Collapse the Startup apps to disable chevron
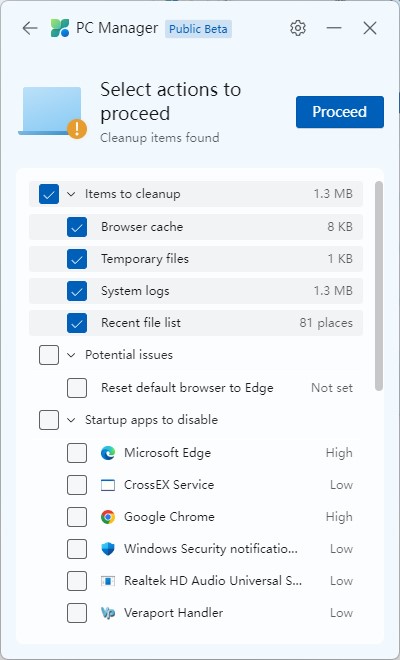Image resolution: width=400 pixels, height=660 pixels. pos(71,420)
